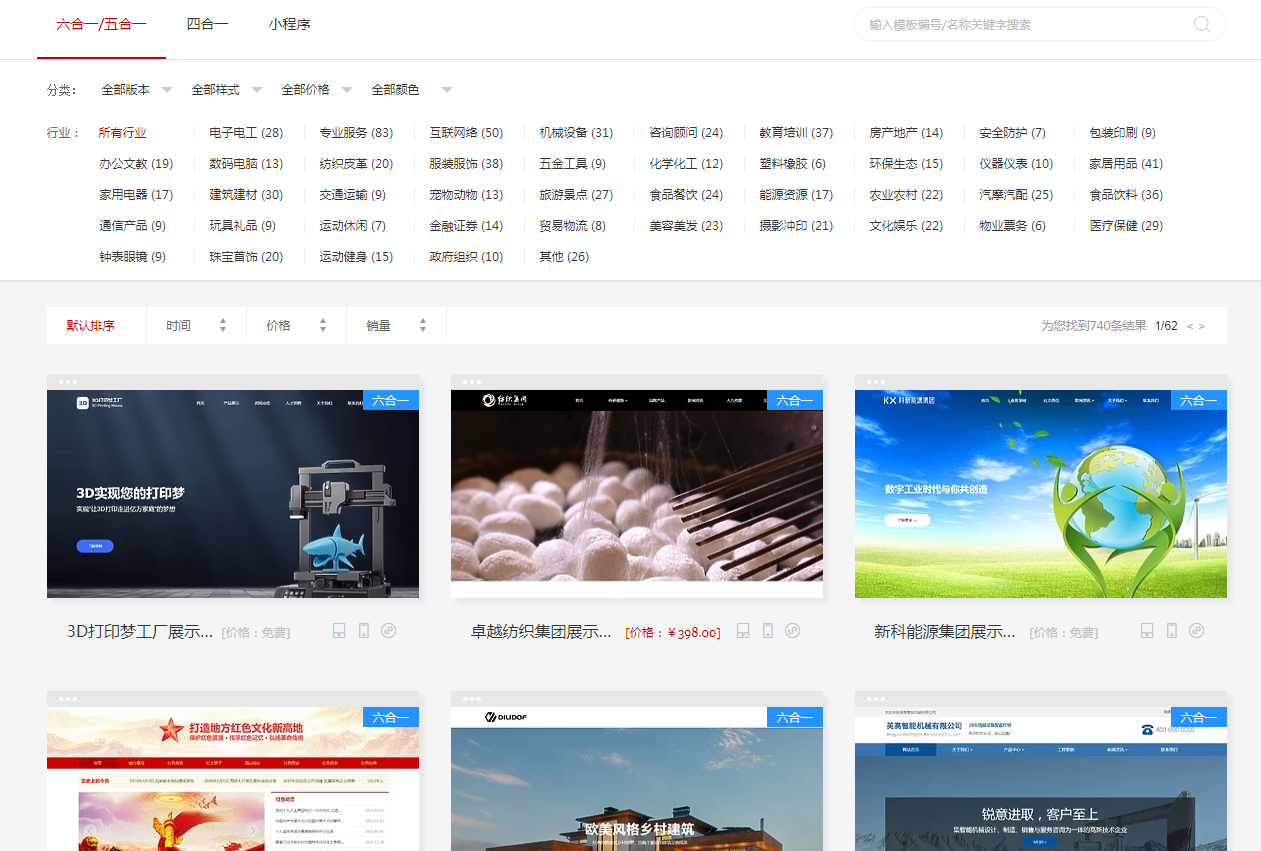
Task: Filter by 包装印刷 (9) industry
Action: click(x=1122, y=132)
